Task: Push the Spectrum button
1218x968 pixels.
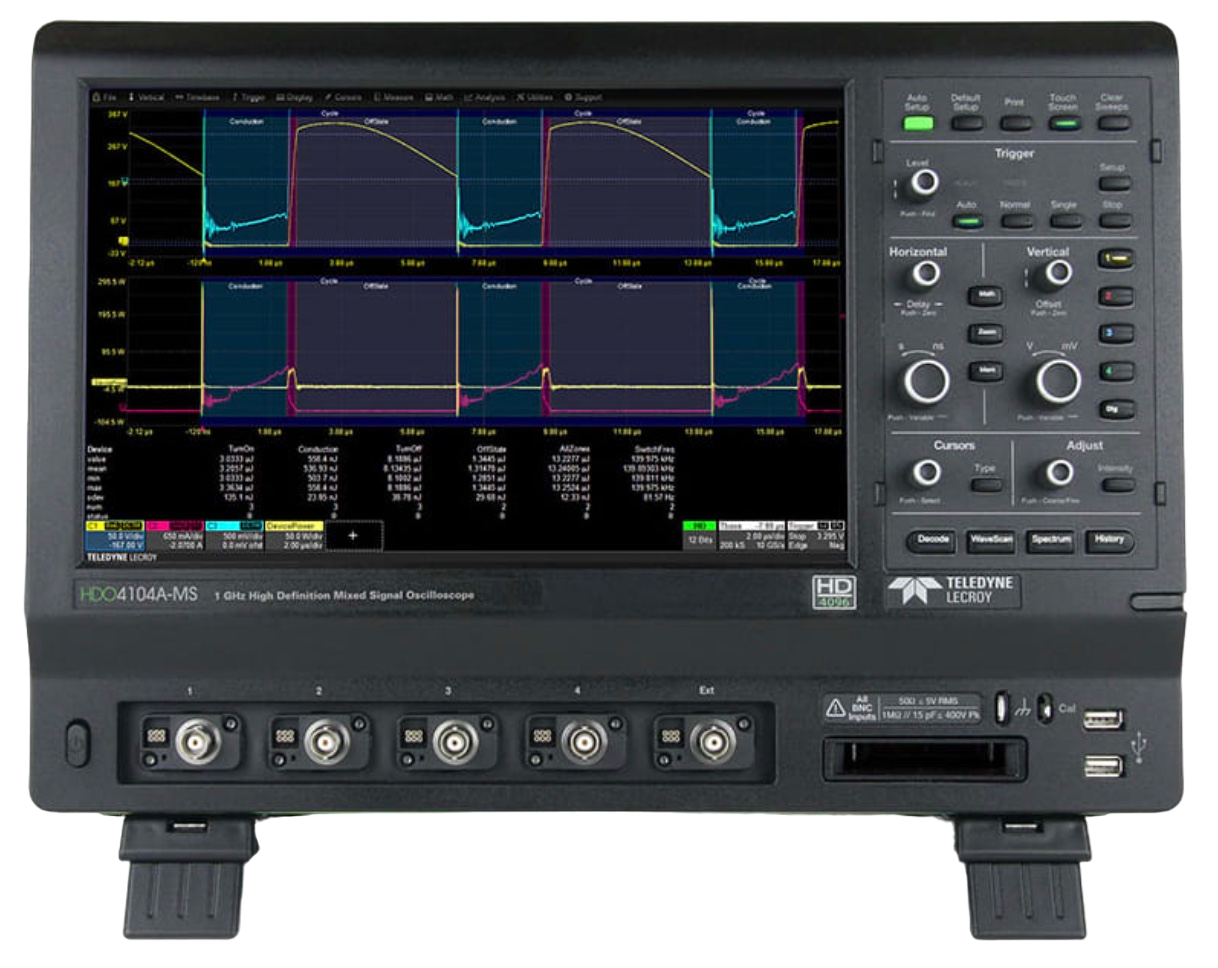Action: (1051, 540)
